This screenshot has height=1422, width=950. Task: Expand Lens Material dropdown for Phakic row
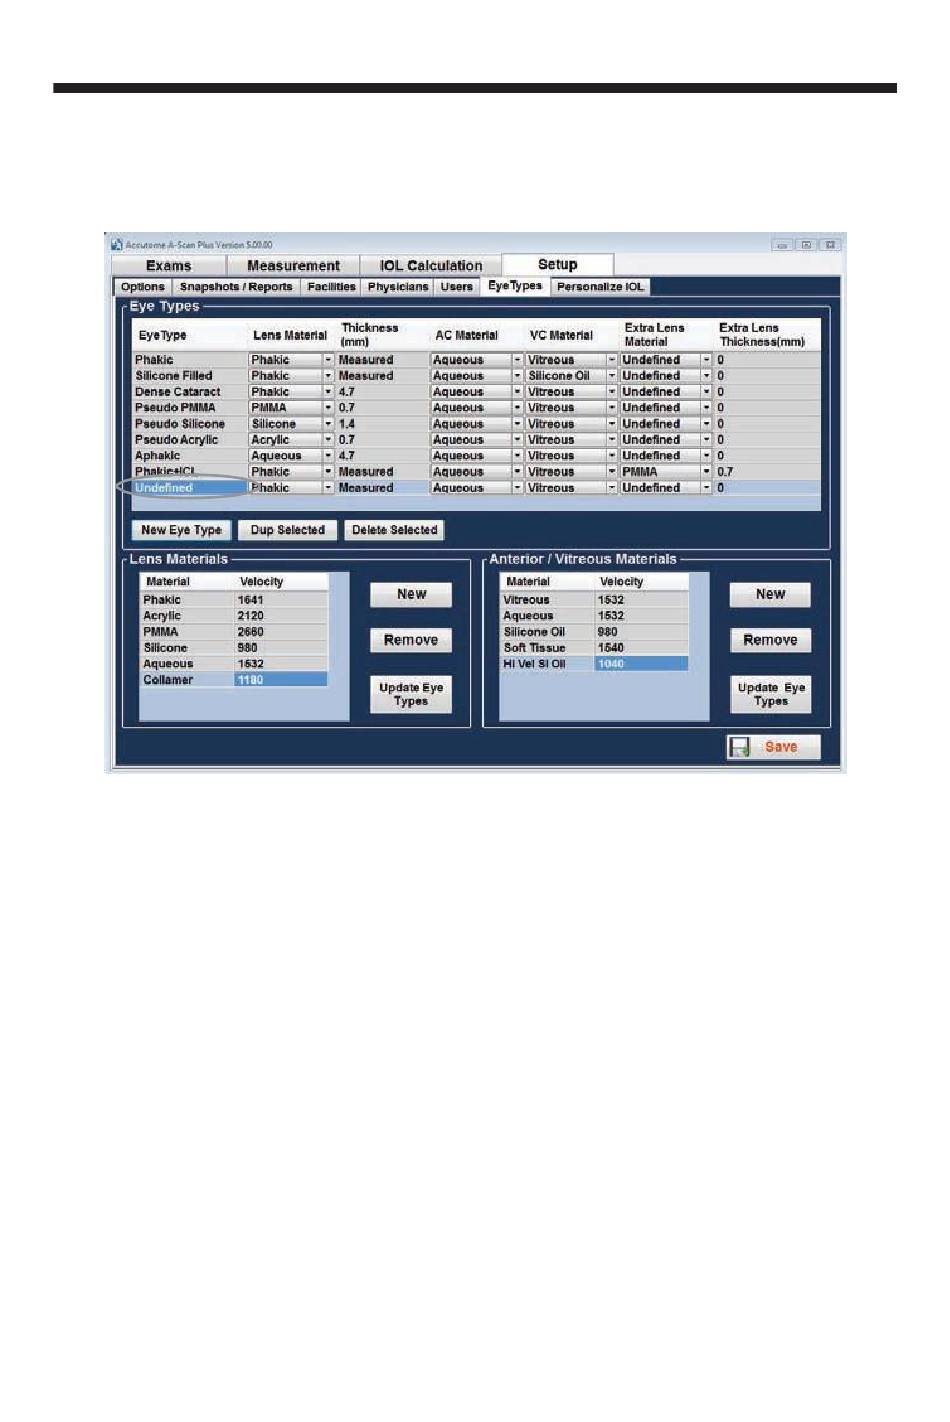328,360
